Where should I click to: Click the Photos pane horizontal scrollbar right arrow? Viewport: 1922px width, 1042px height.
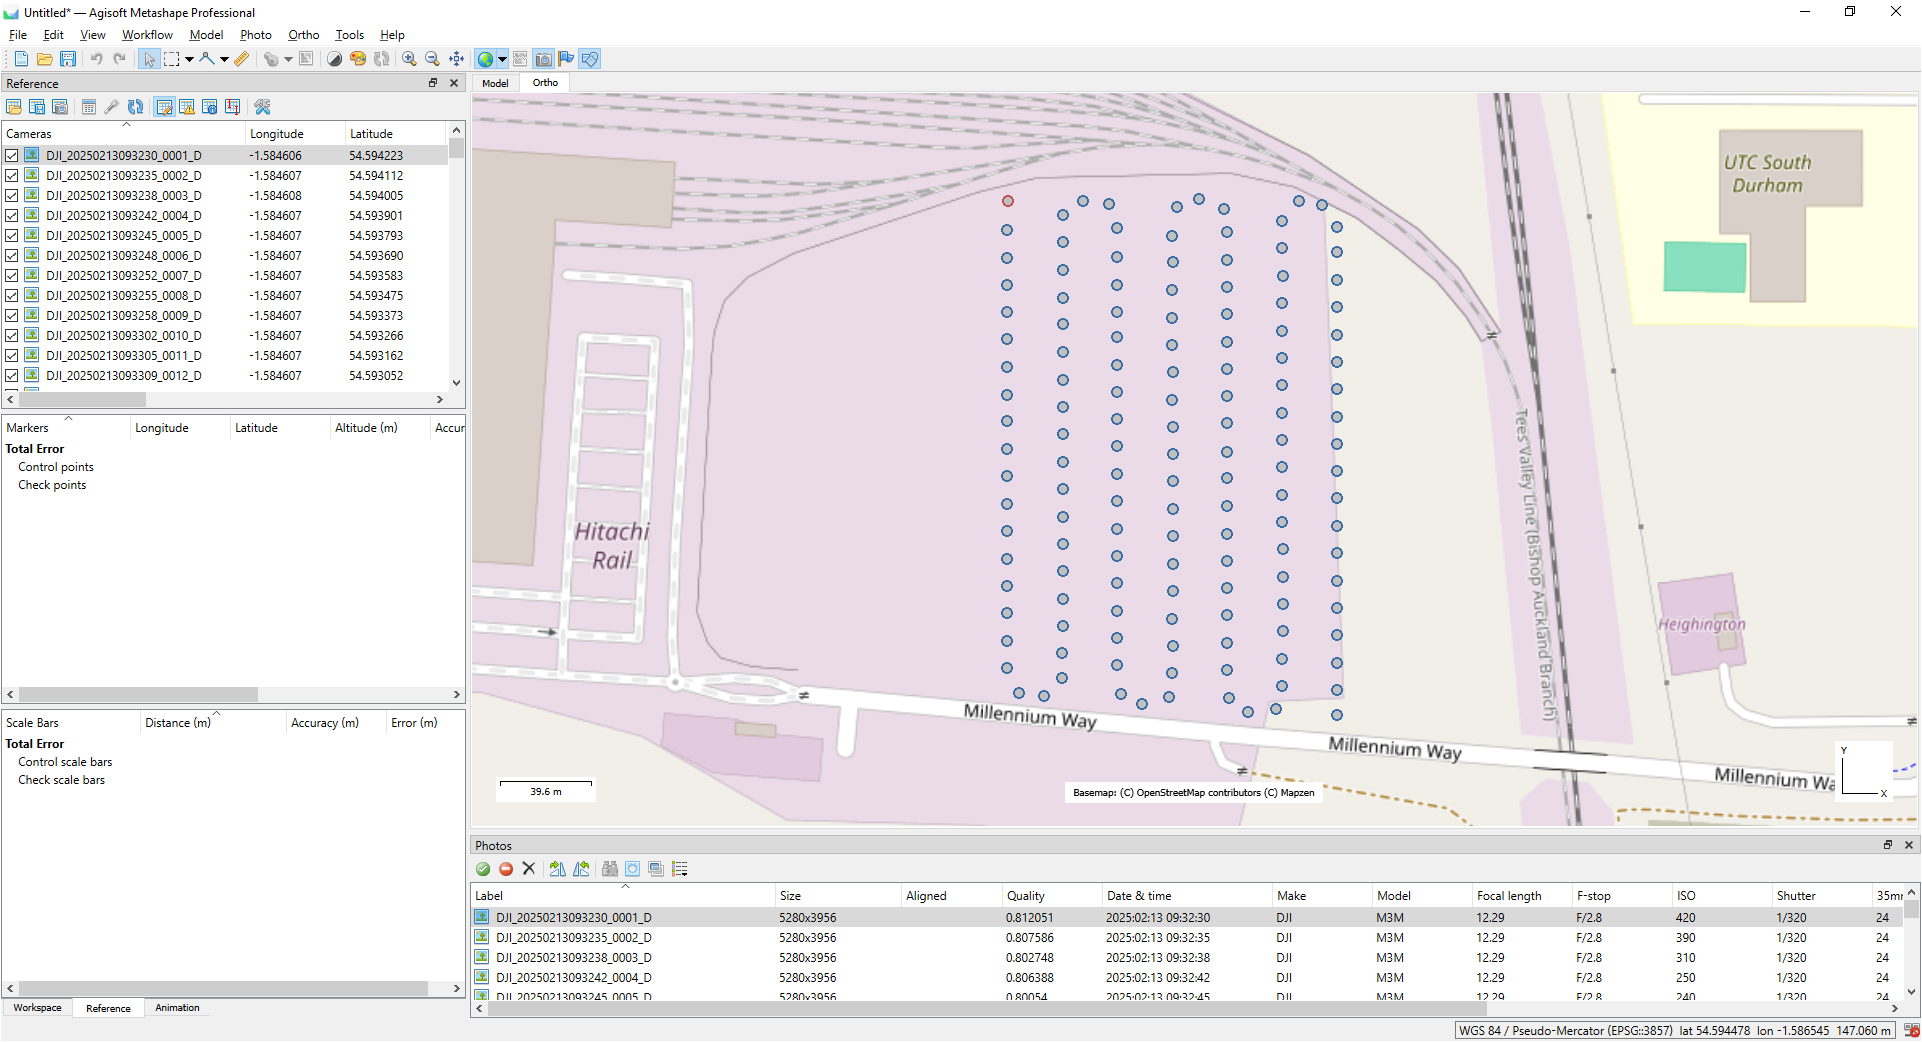pyautogui.click(x=1895, y=1009)
